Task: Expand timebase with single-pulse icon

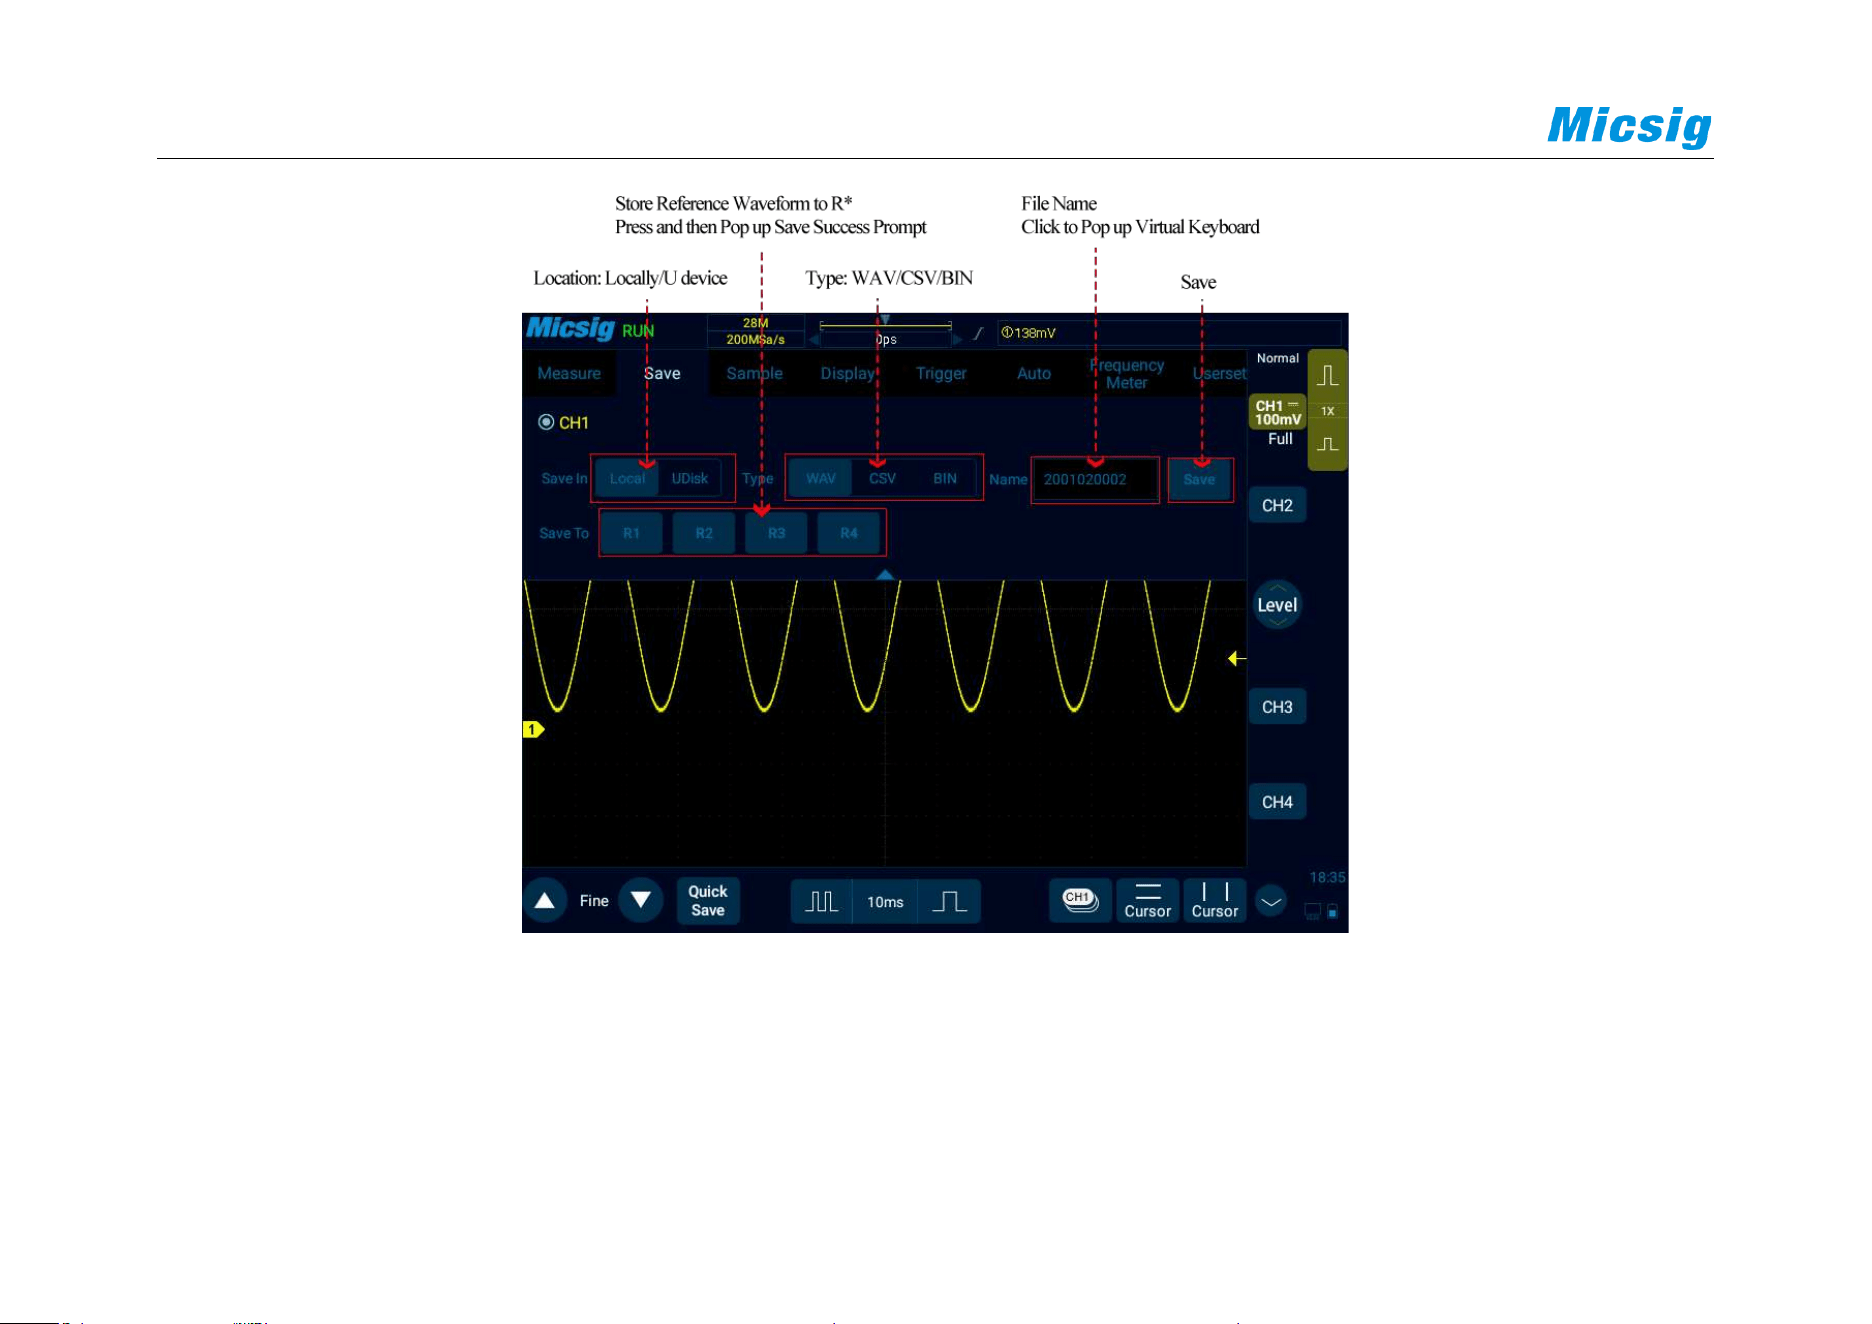Action: point(949,902)
